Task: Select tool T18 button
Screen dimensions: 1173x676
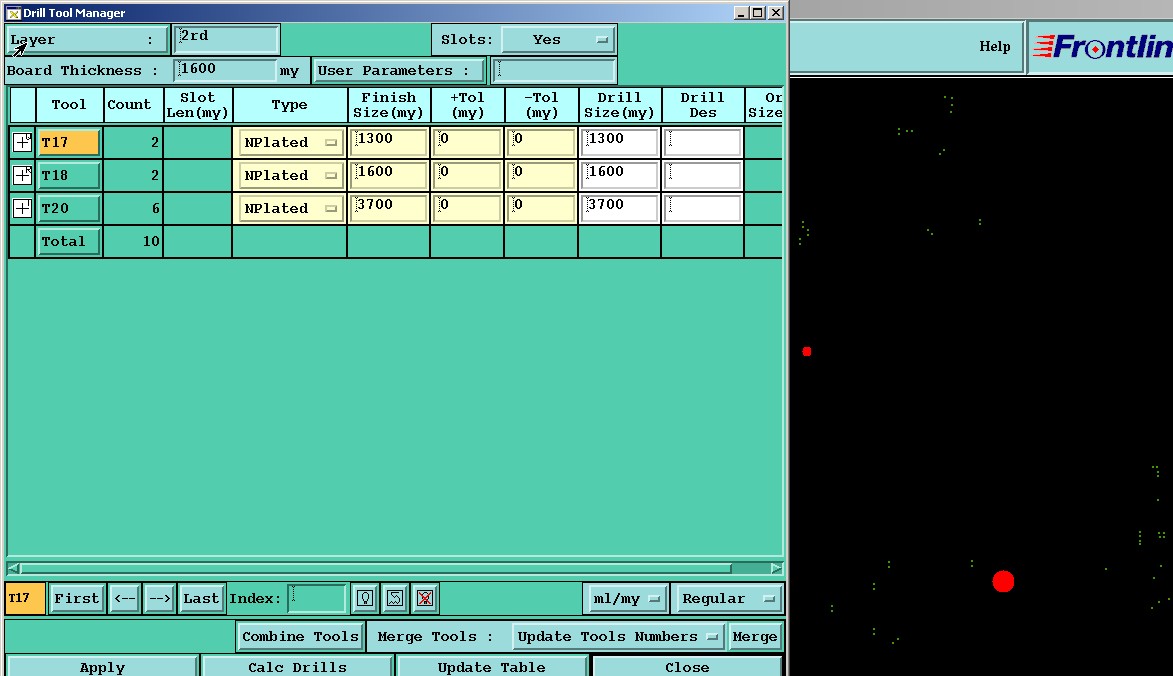Action: 69,175
